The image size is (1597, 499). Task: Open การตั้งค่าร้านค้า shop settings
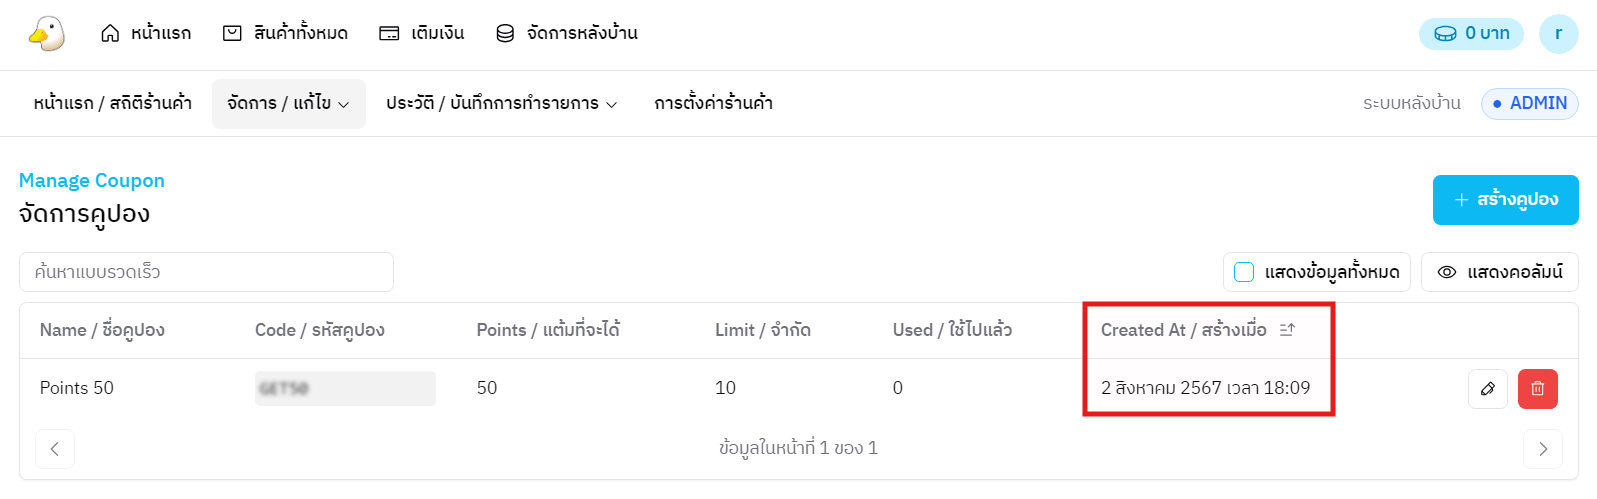pos(713,104)
